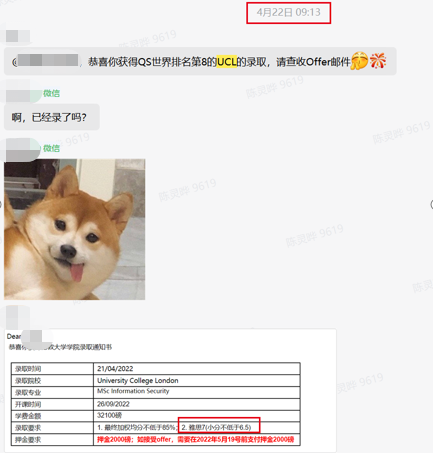433x453 pixels.
Task: Open the blurred avatar above the offer letter
Action: (18, 317)
